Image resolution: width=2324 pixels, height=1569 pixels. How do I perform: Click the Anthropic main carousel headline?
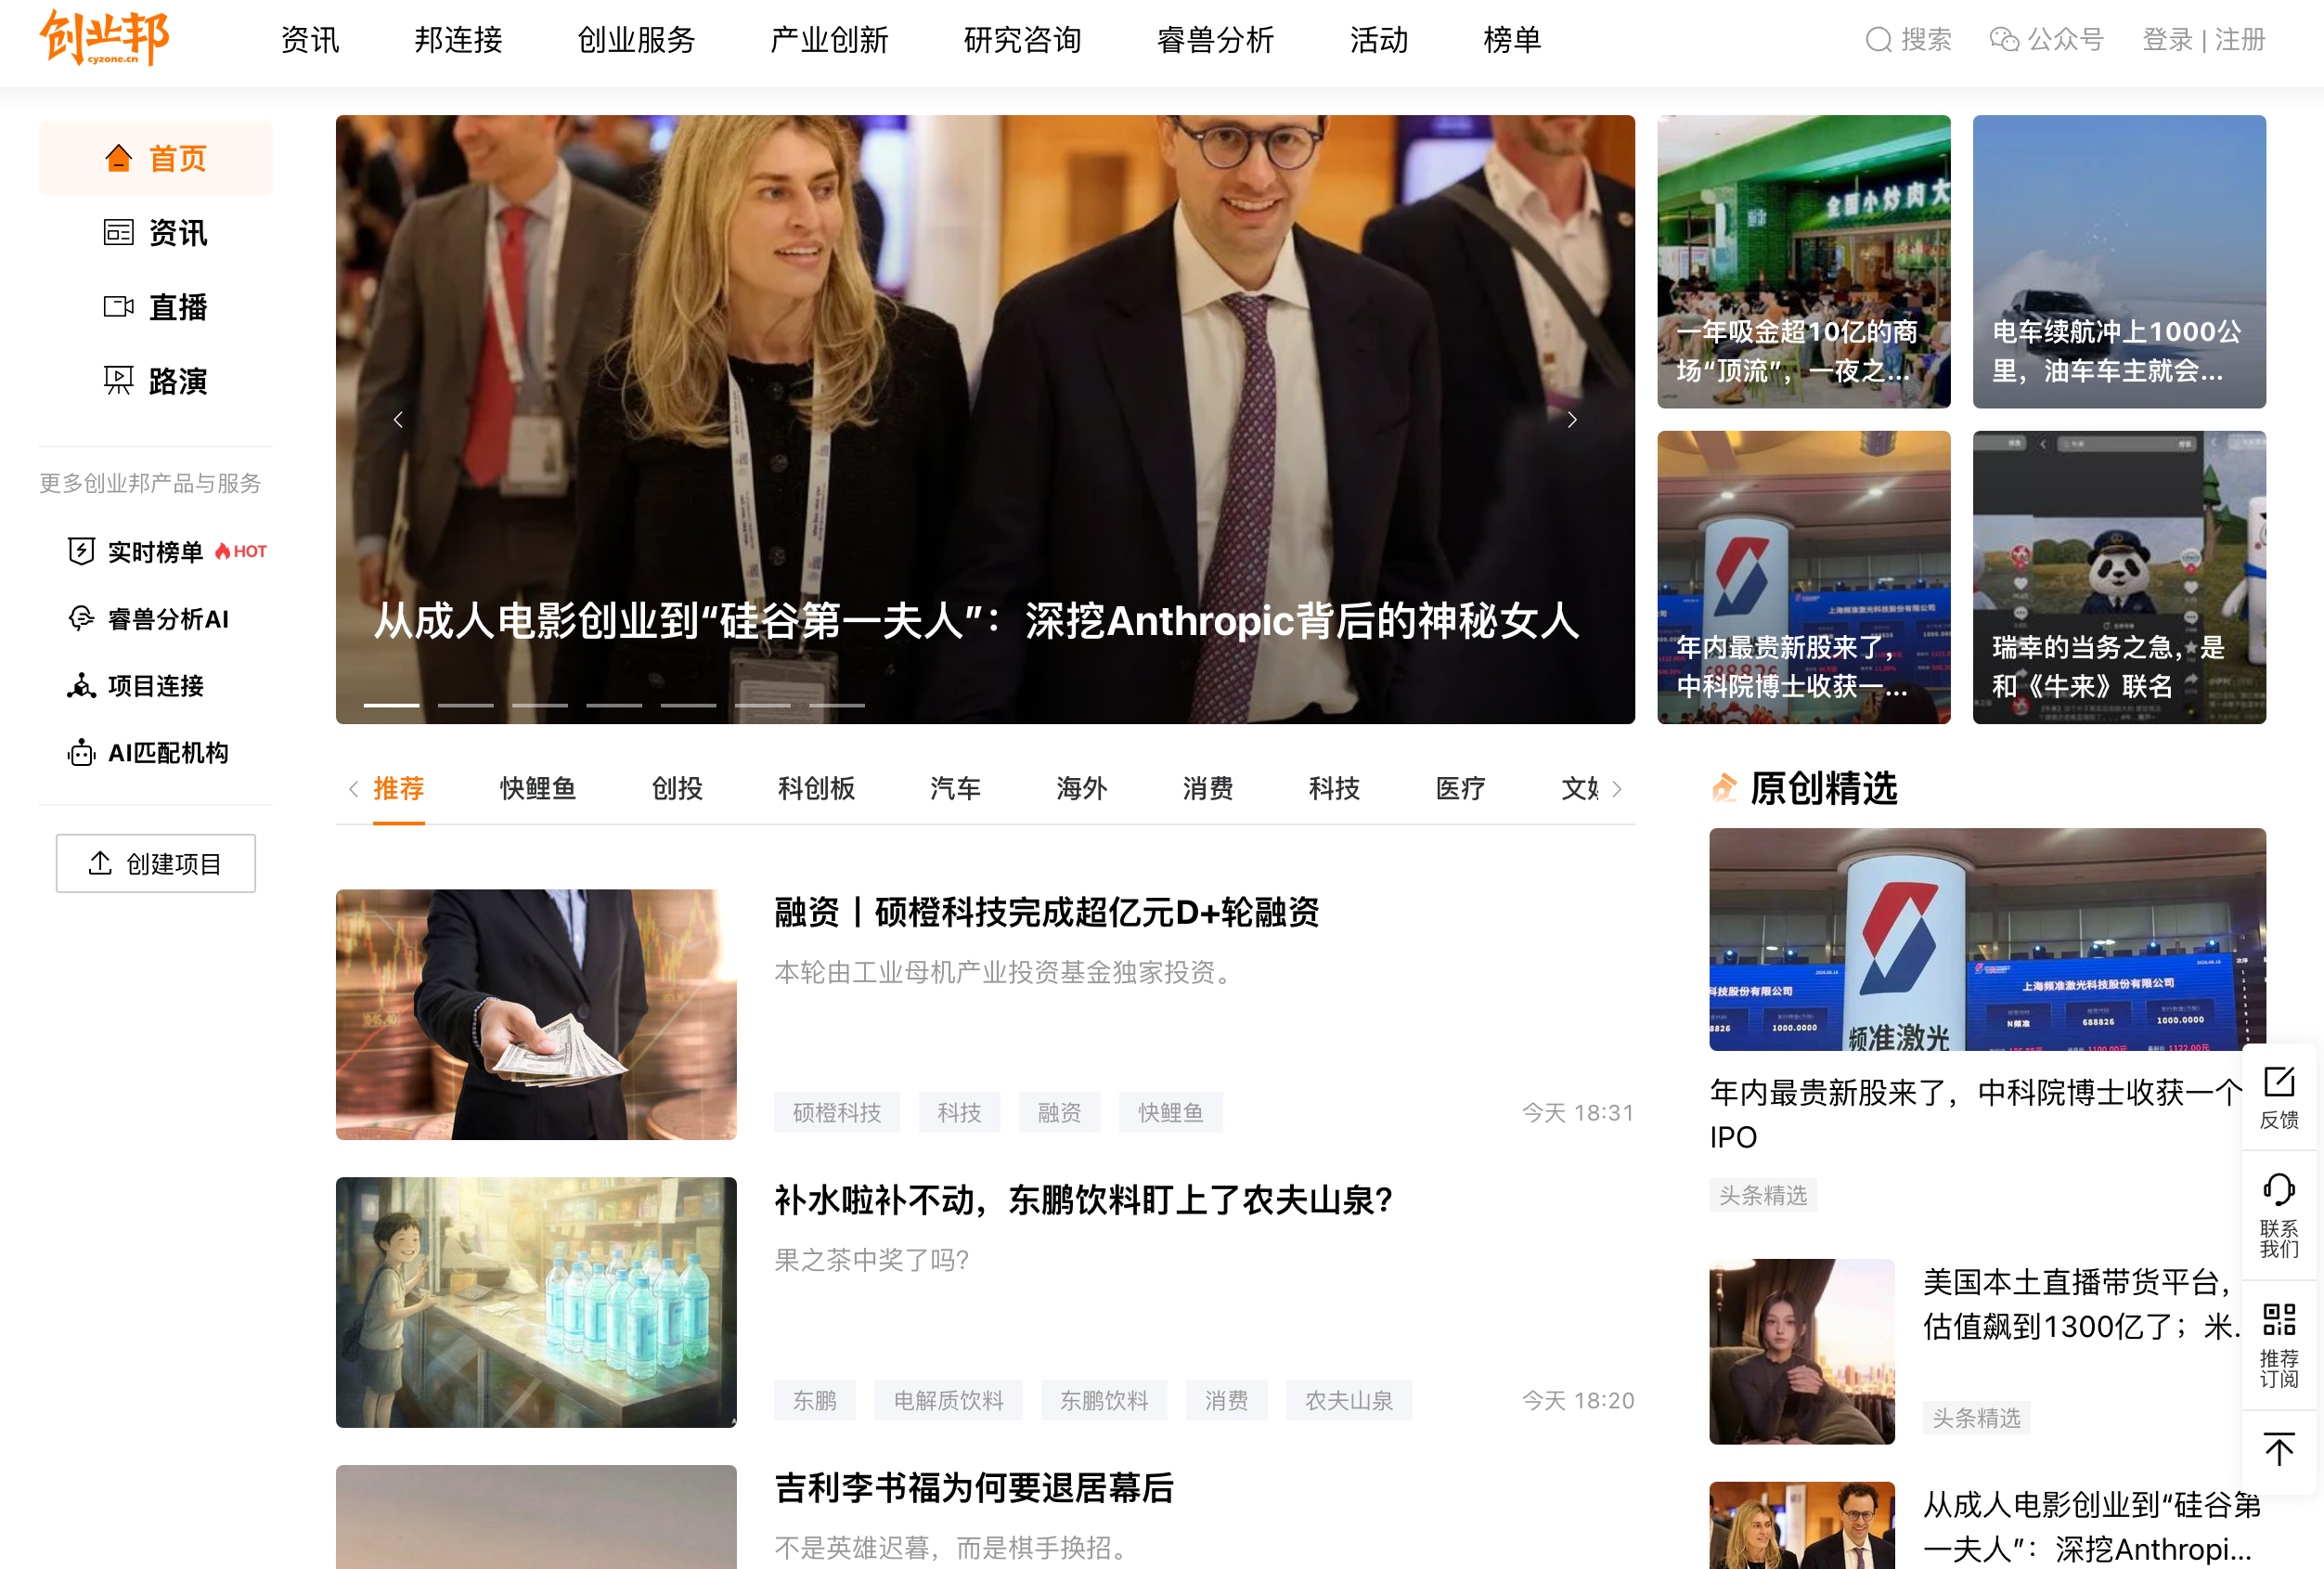pos(977,621)
